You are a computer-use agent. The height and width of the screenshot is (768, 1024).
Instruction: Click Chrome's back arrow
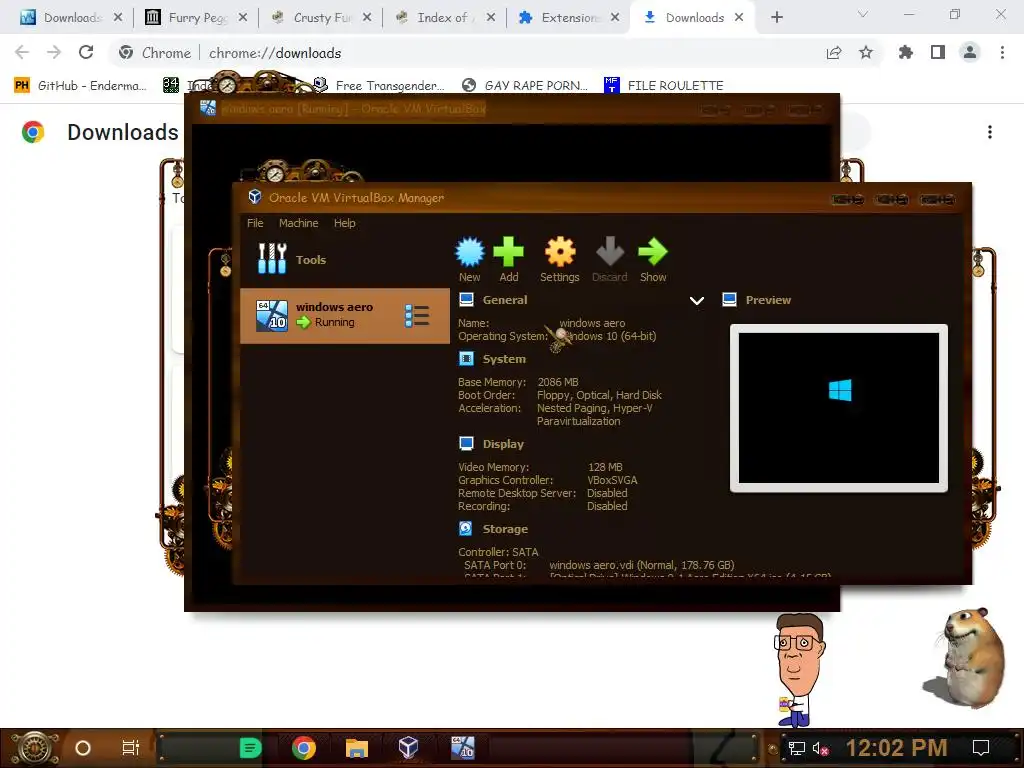tap(22, 52)
